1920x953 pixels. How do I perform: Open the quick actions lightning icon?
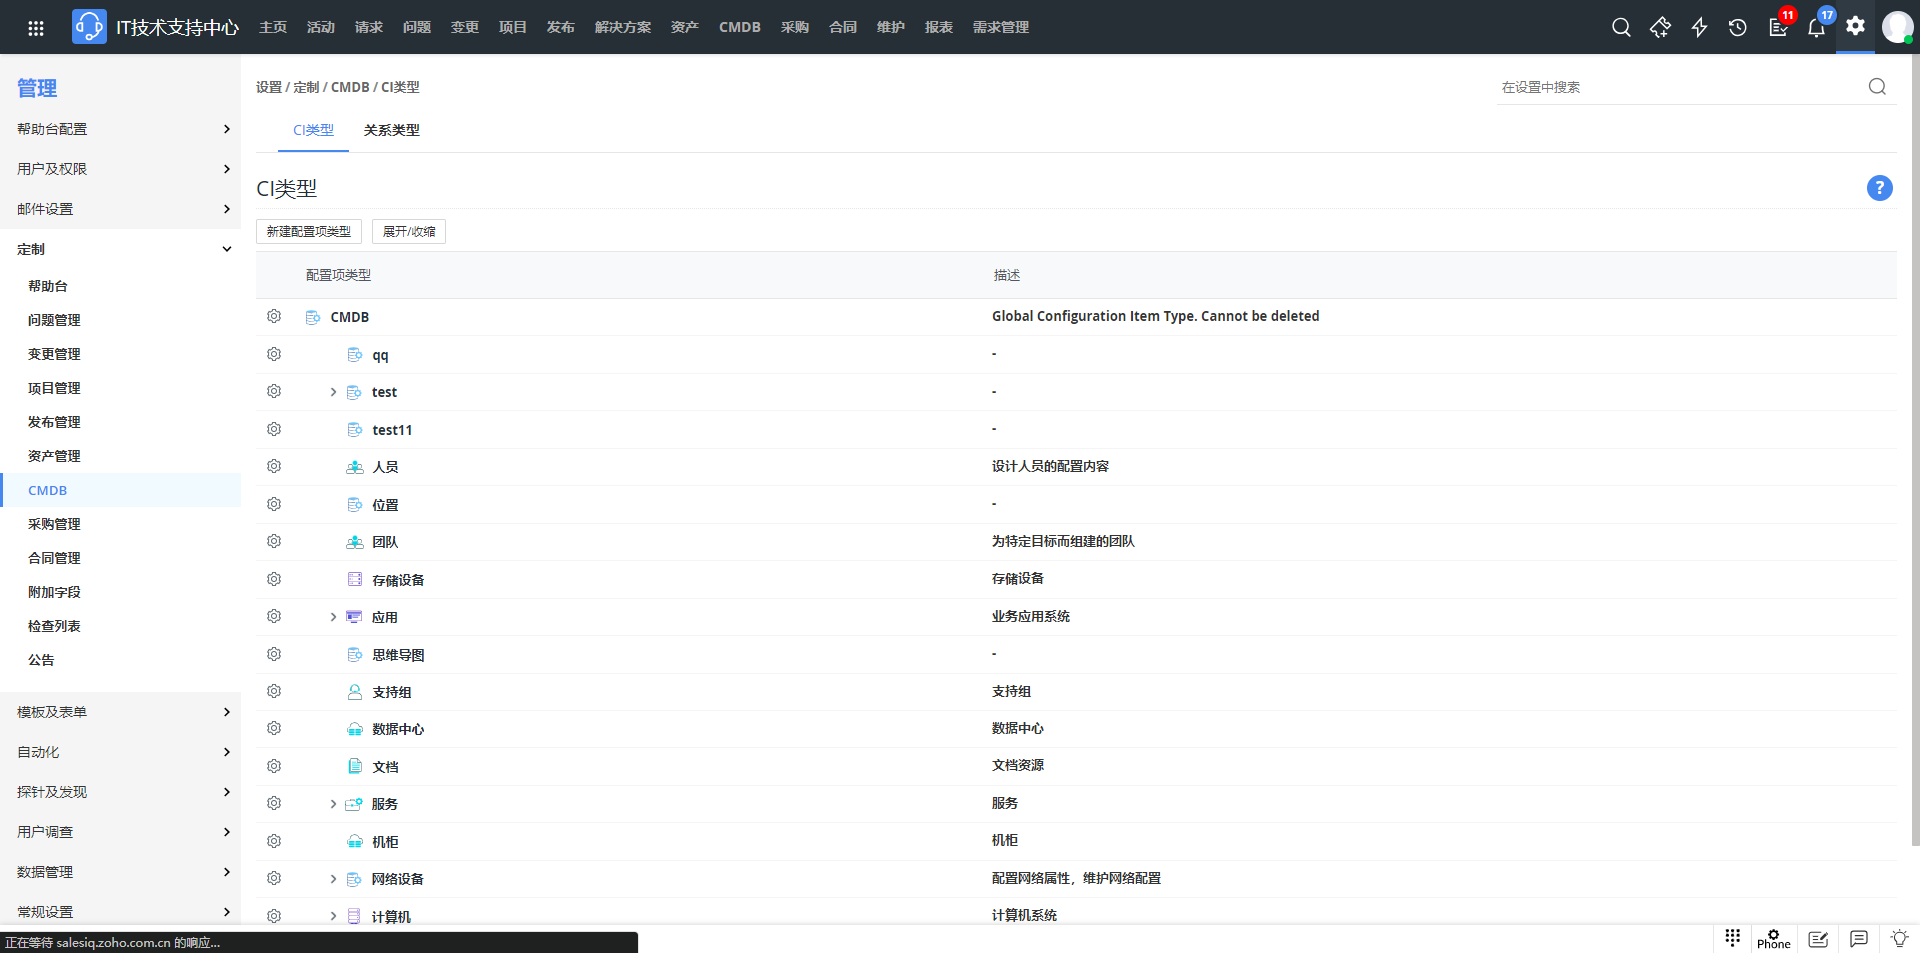click(1699, 28)
